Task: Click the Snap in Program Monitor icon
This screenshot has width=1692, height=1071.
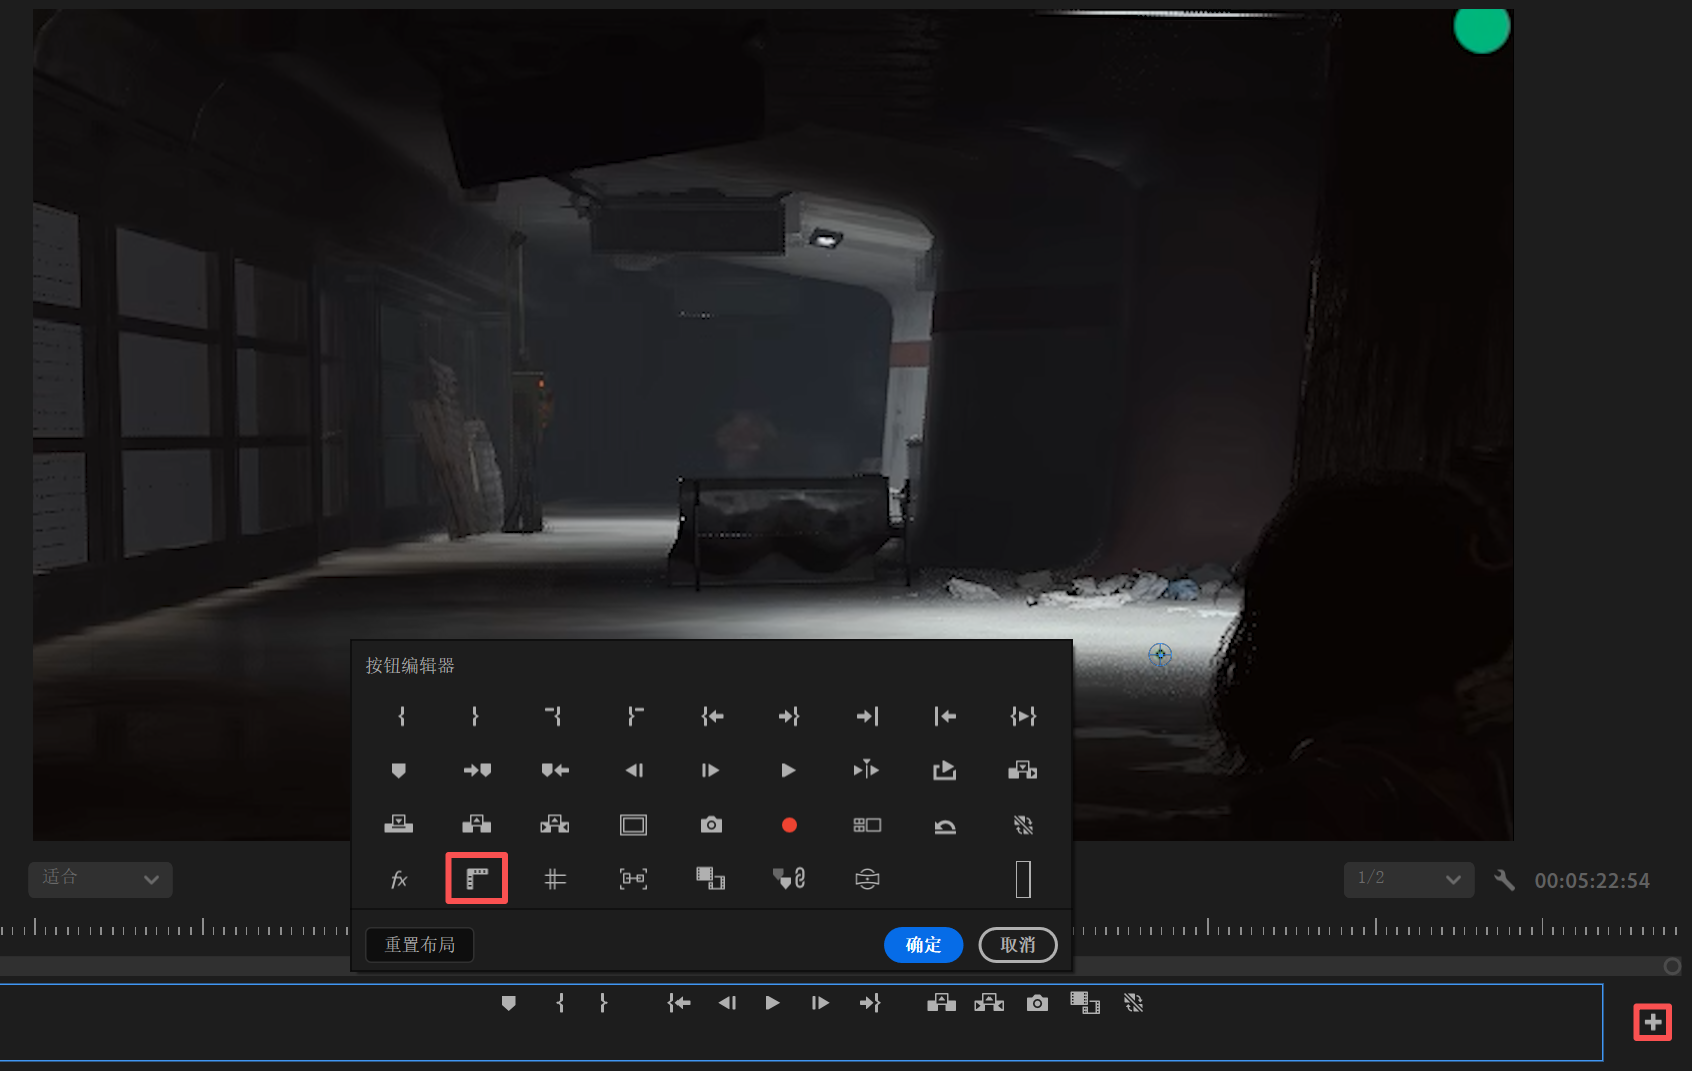Action: click(x=633, y=879)
